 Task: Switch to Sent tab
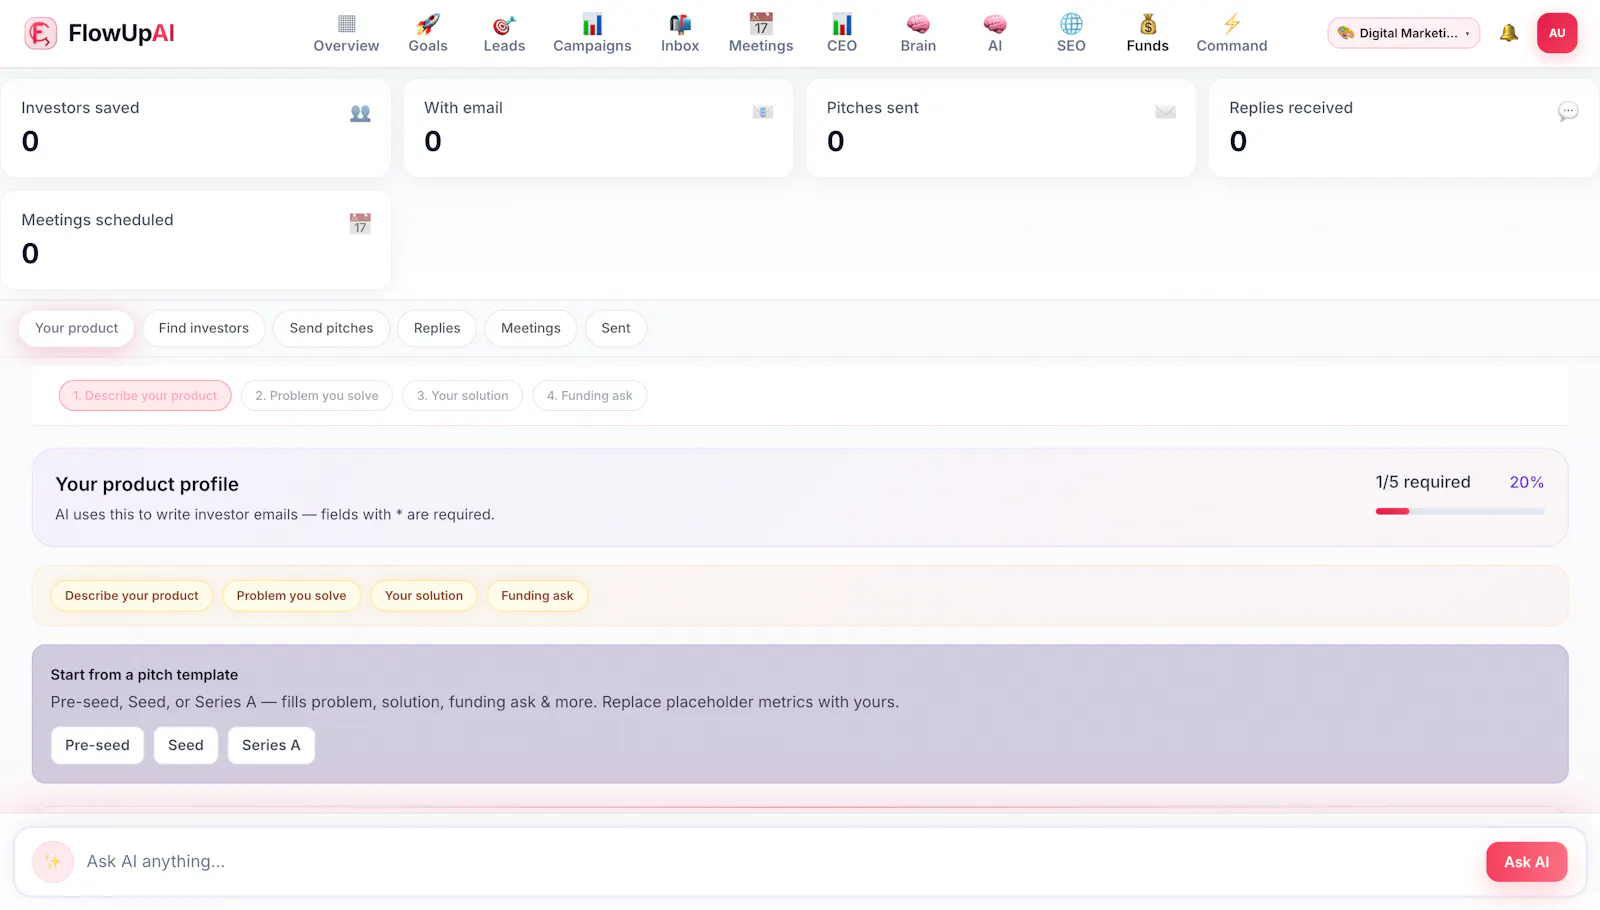coord(616,328)
